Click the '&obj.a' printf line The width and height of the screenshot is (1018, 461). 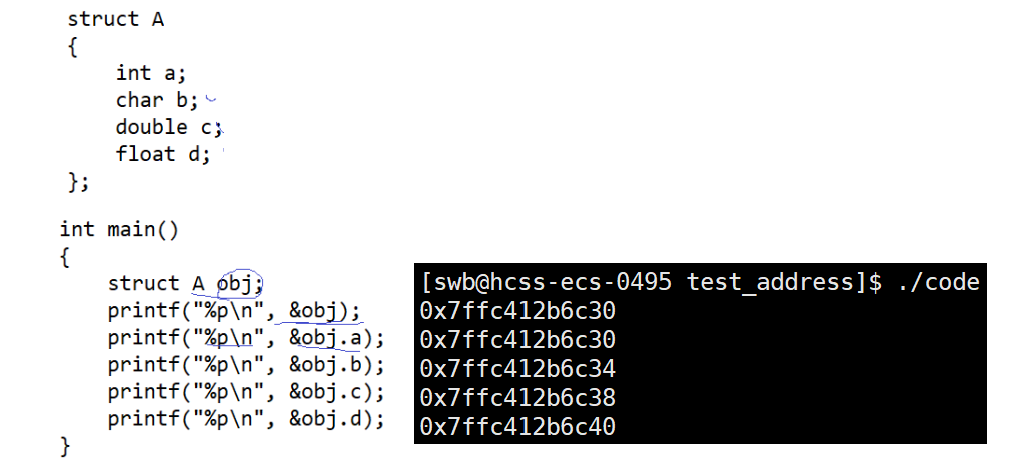pos(246,338)
